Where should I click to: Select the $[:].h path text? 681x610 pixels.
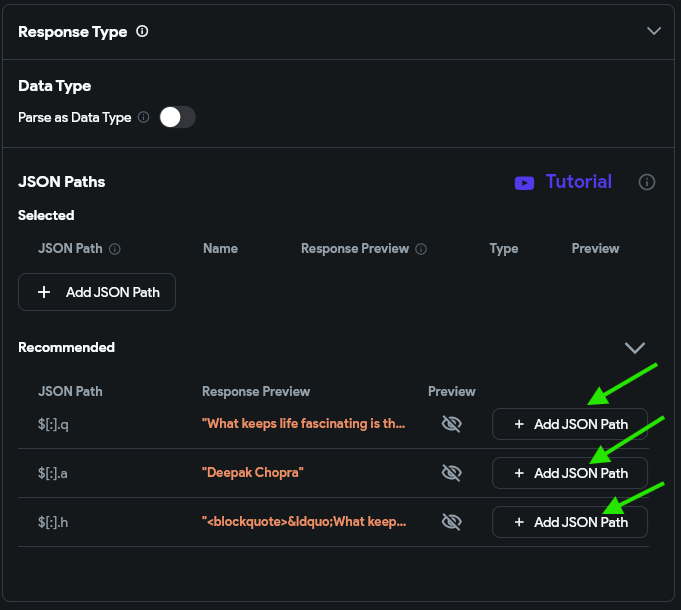coord(53,522)
